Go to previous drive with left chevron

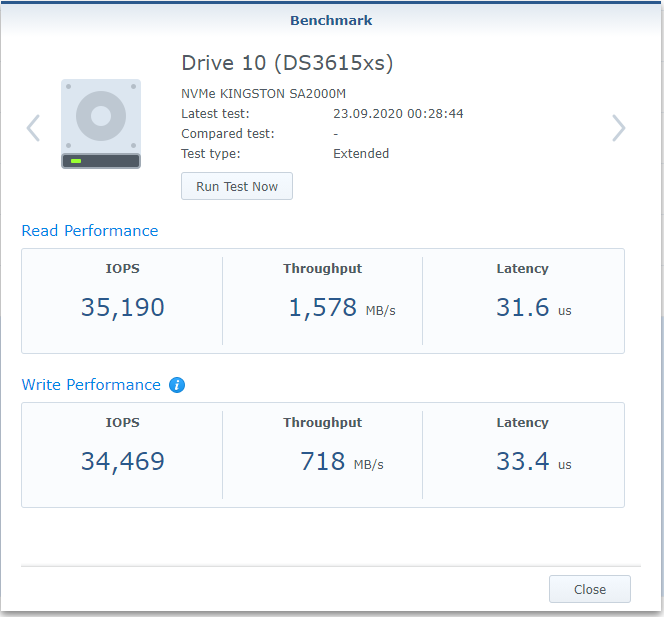[x=33, y=128]
